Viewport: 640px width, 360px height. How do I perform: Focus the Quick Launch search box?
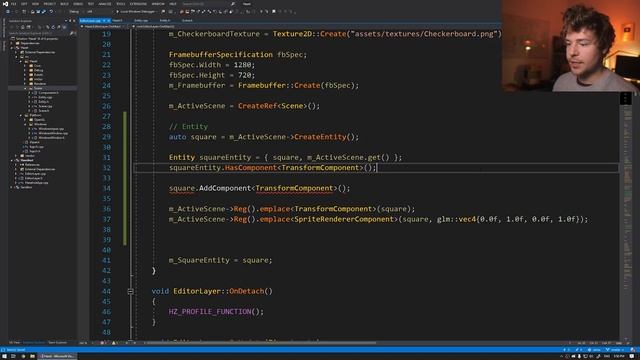click(208, 4)
